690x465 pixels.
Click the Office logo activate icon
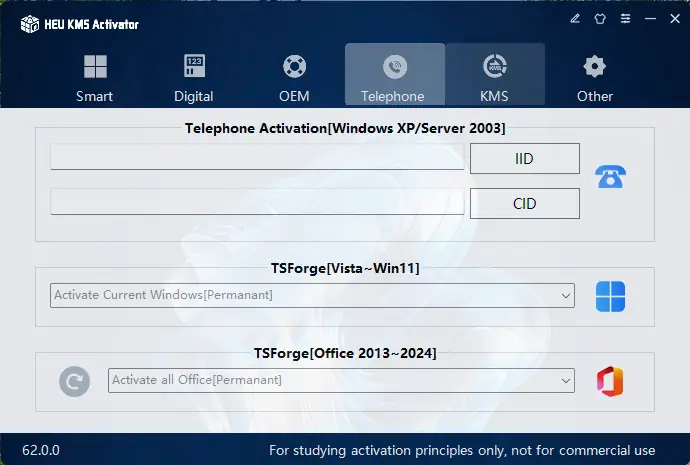610,381
